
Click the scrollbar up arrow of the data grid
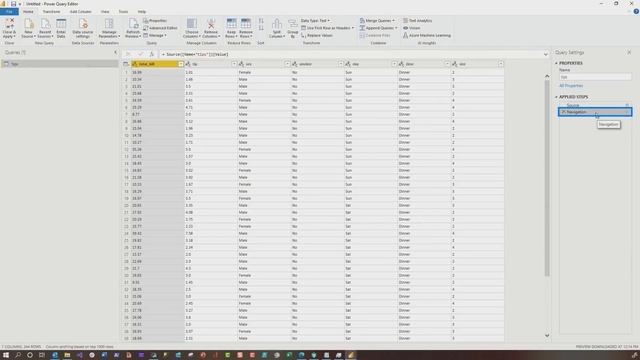point(547,76)
